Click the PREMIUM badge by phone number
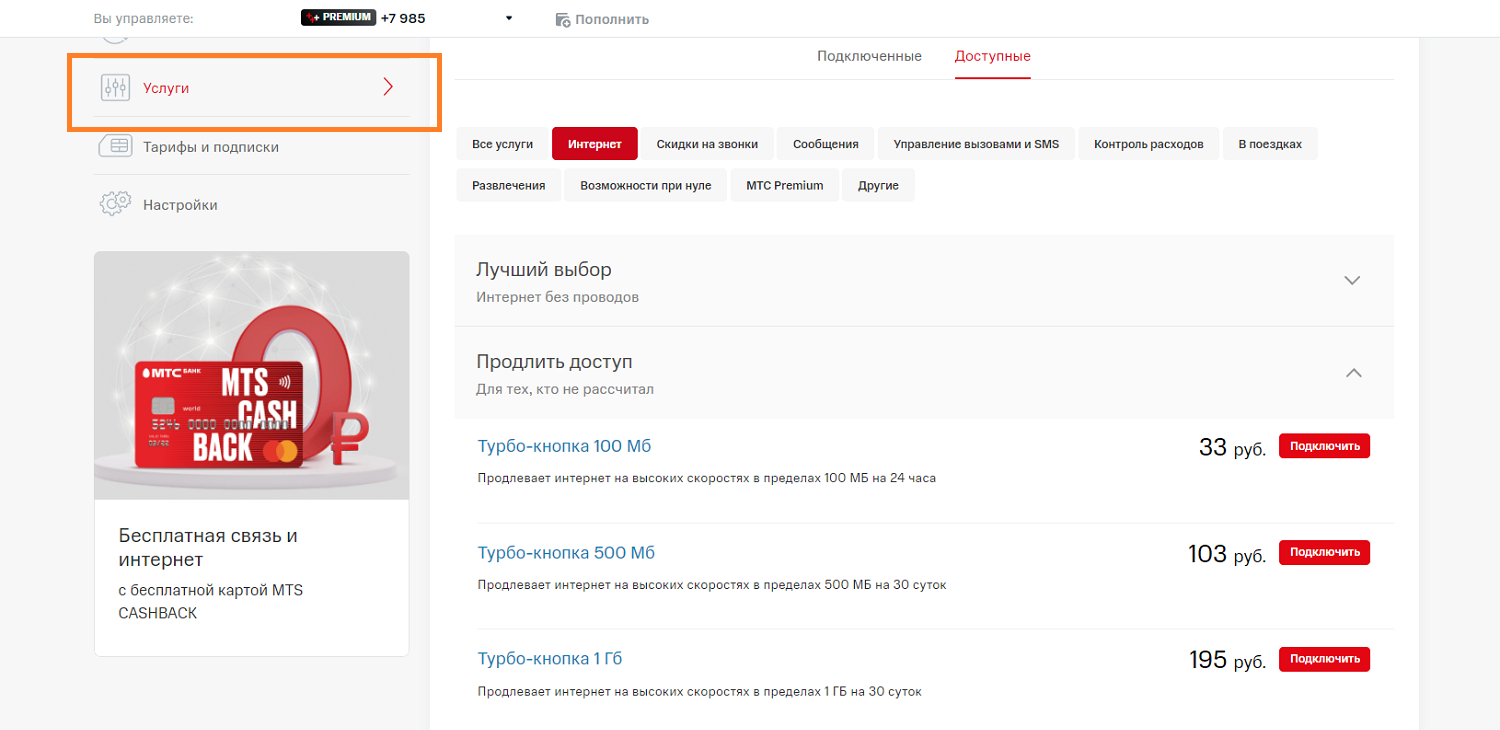 pos(338,18)
